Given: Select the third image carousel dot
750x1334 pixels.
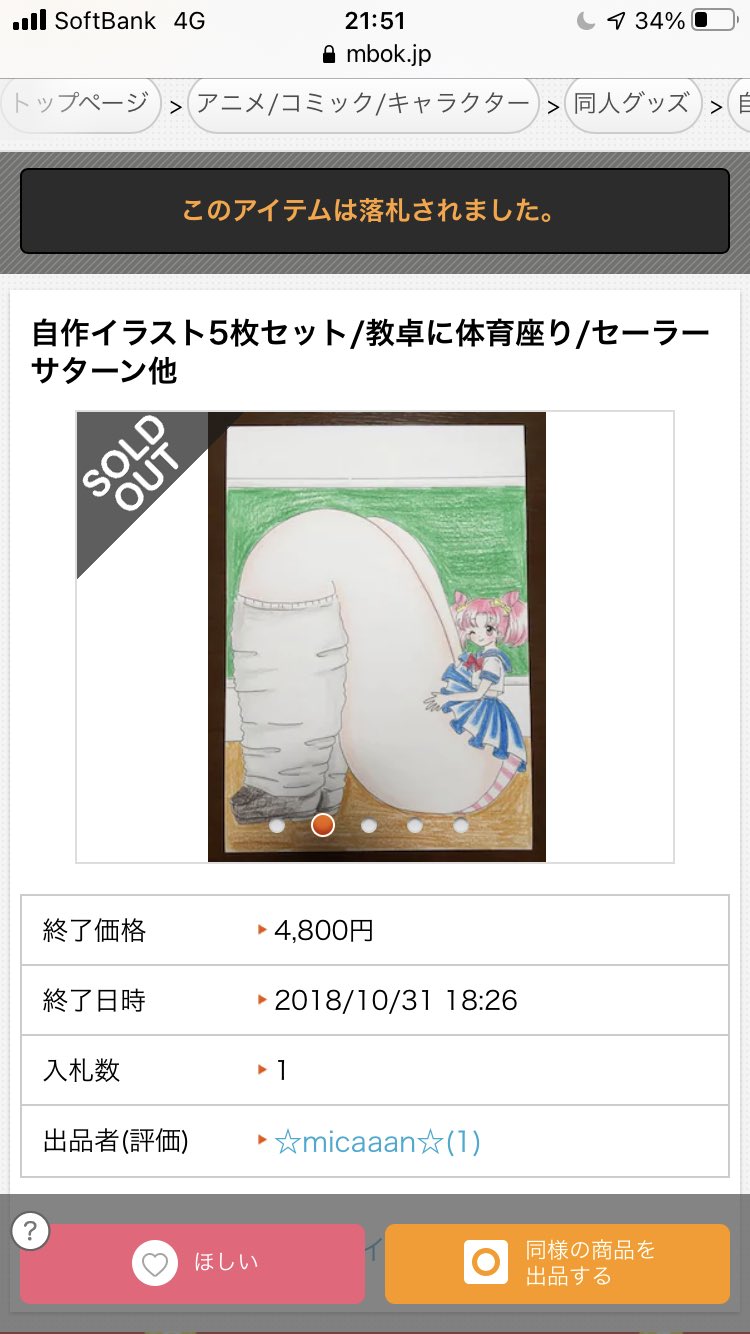Looking at the screenshot, I should [x=368, y=826].
